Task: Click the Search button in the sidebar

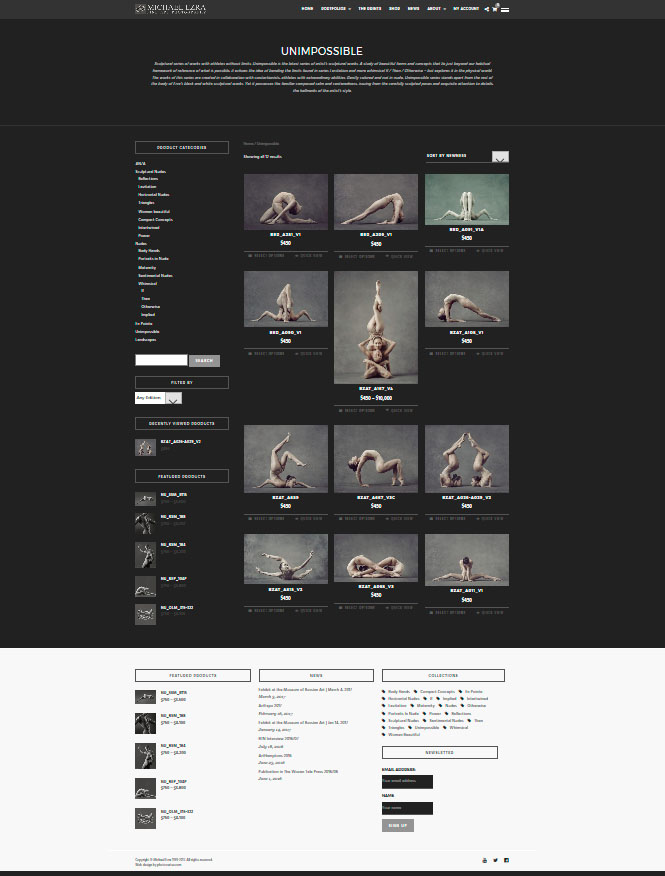Action: pyautogui.click(x=204, y=361)
